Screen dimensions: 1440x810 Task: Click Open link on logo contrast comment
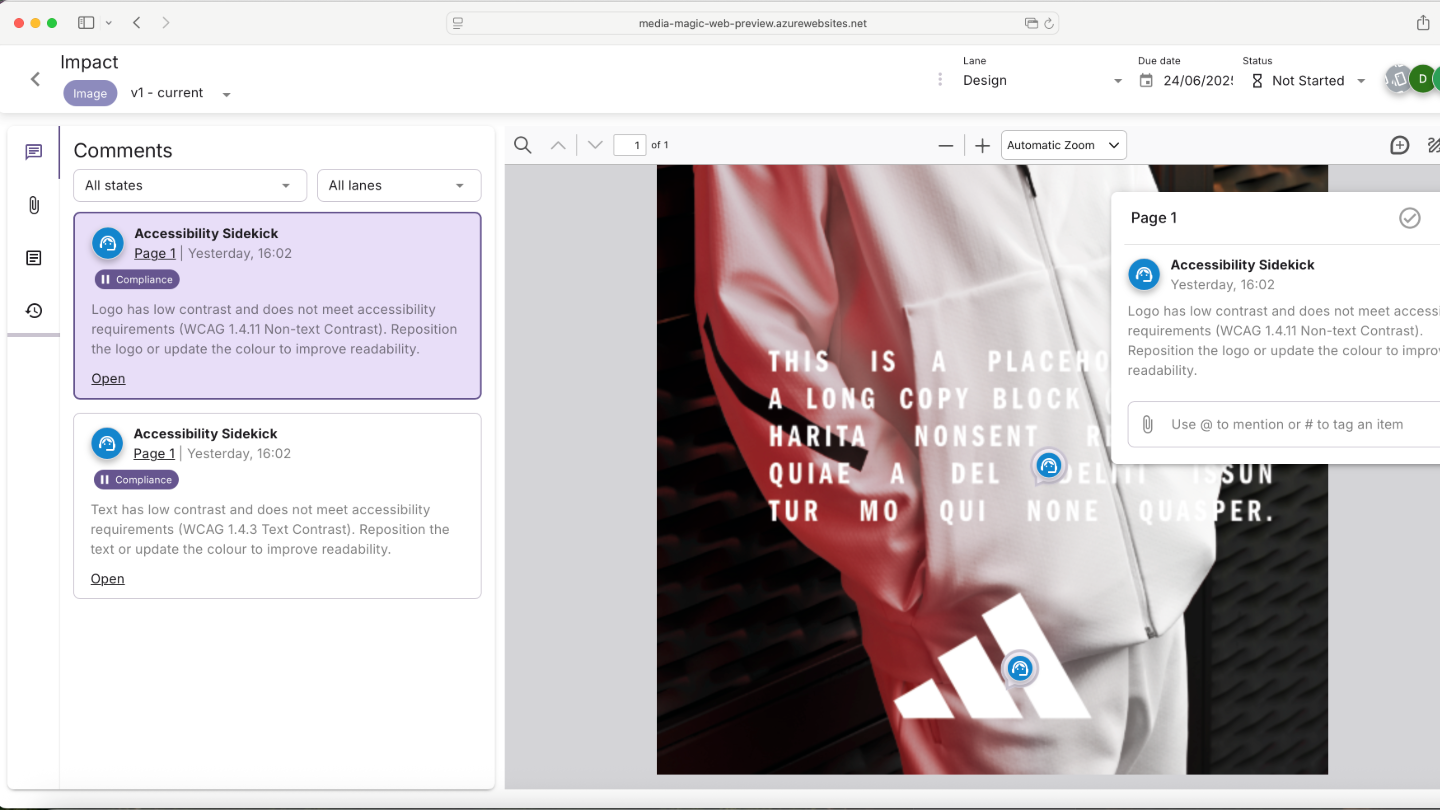click(x=108, y=379)
